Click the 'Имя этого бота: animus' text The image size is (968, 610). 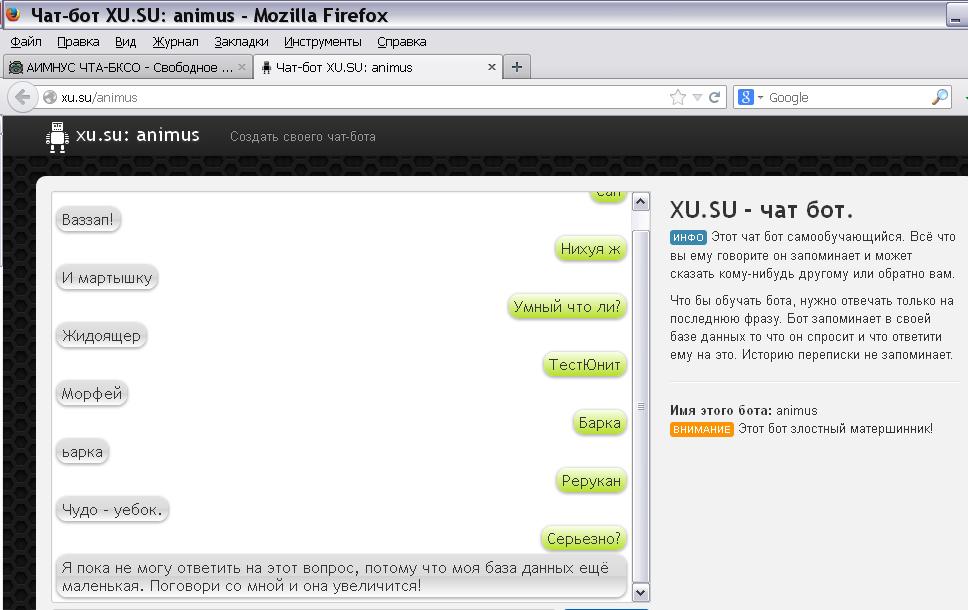[743, 411]
